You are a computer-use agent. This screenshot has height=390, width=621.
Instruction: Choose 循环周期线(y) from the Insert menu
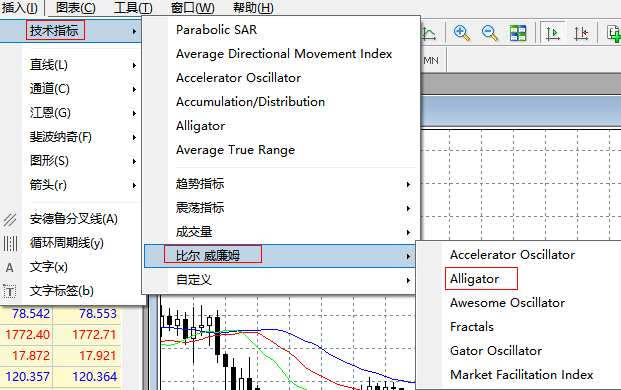(x=67, y=243)
